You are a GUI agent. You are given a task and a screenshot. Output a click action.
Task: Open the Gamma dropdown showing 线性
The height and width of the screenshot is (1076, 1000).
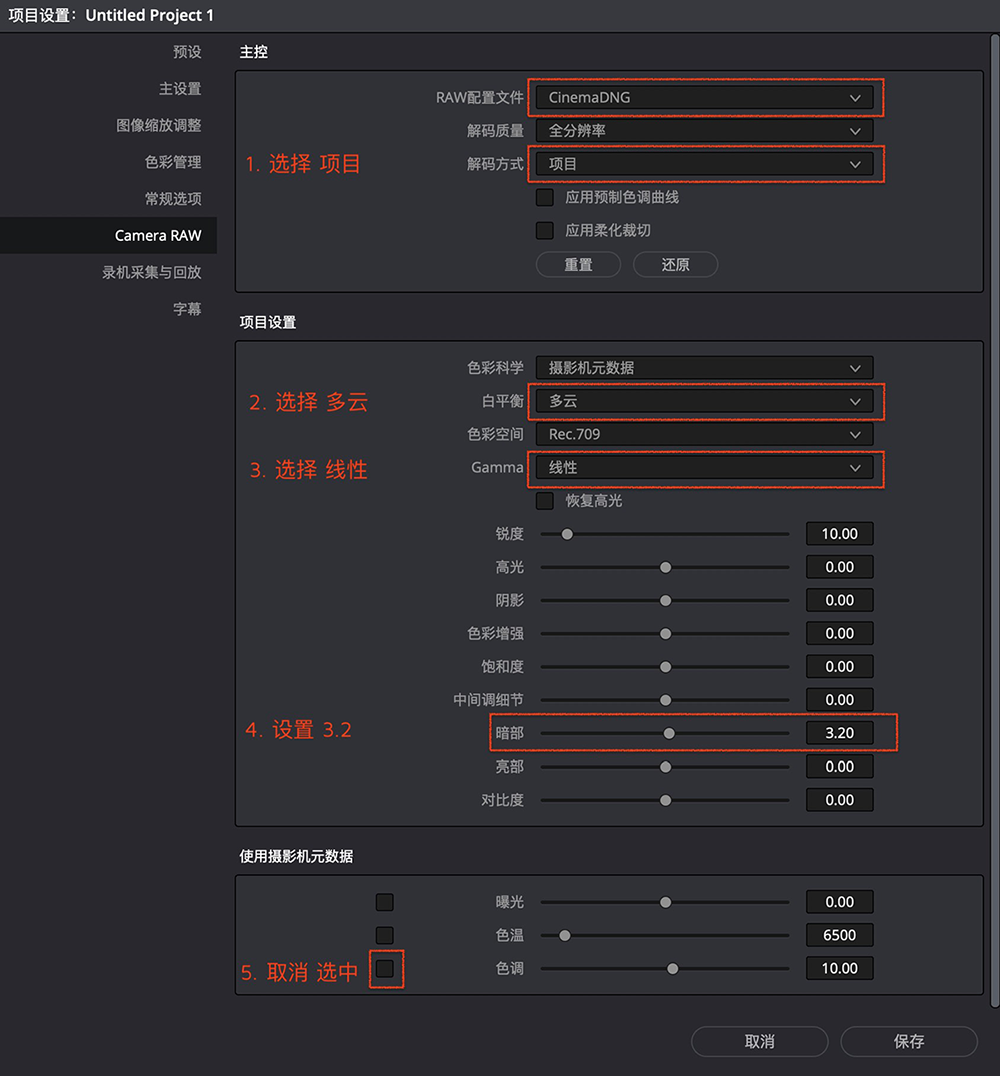click(705, 468)
